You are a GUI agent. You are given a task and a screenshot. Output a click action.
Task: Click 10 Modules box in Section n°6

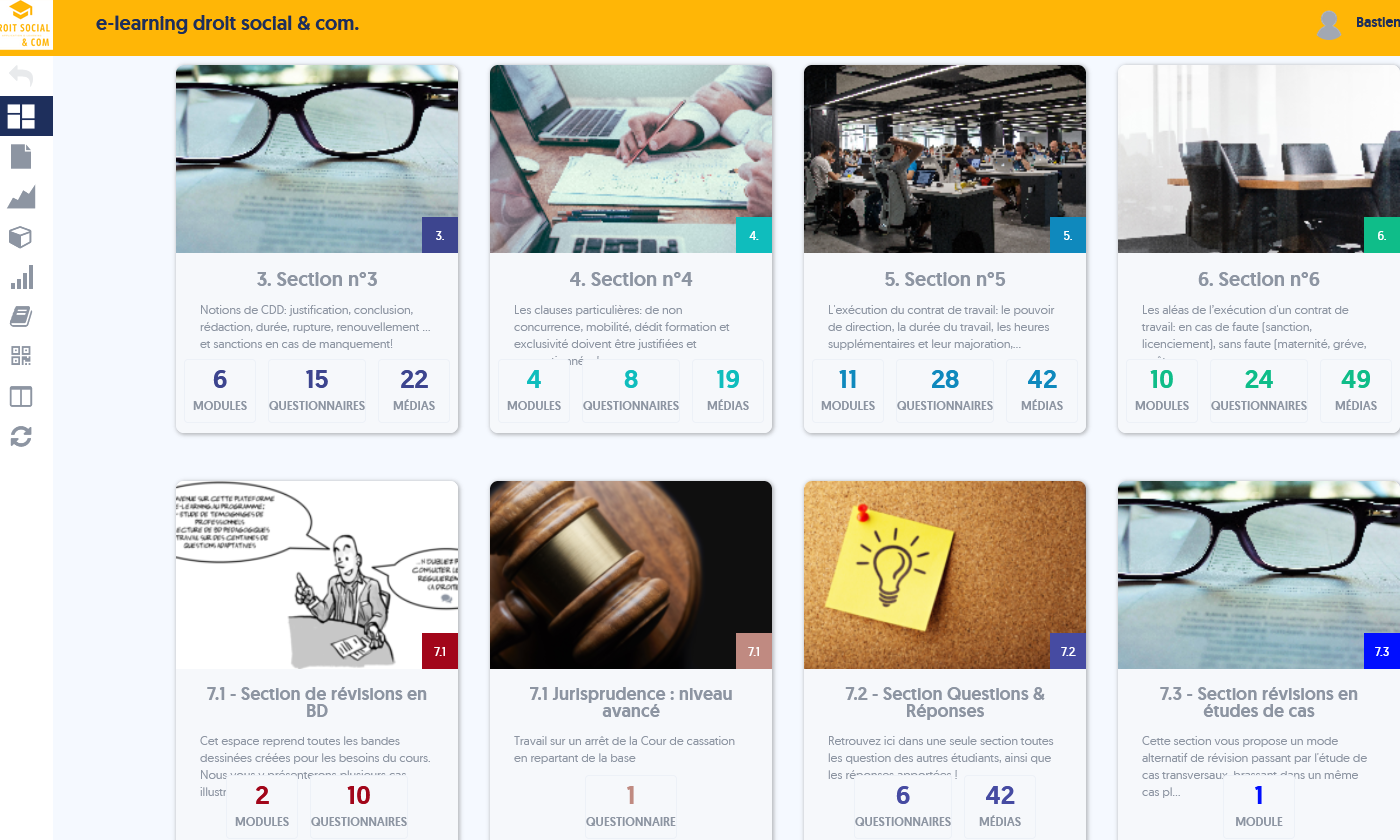(x=1162, y=391)
